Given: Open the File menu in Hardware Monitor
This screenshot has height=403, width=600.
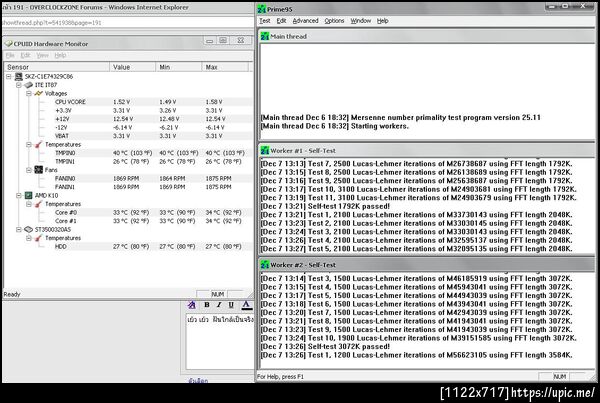Looking at the screenshot, I should point(10,55).
